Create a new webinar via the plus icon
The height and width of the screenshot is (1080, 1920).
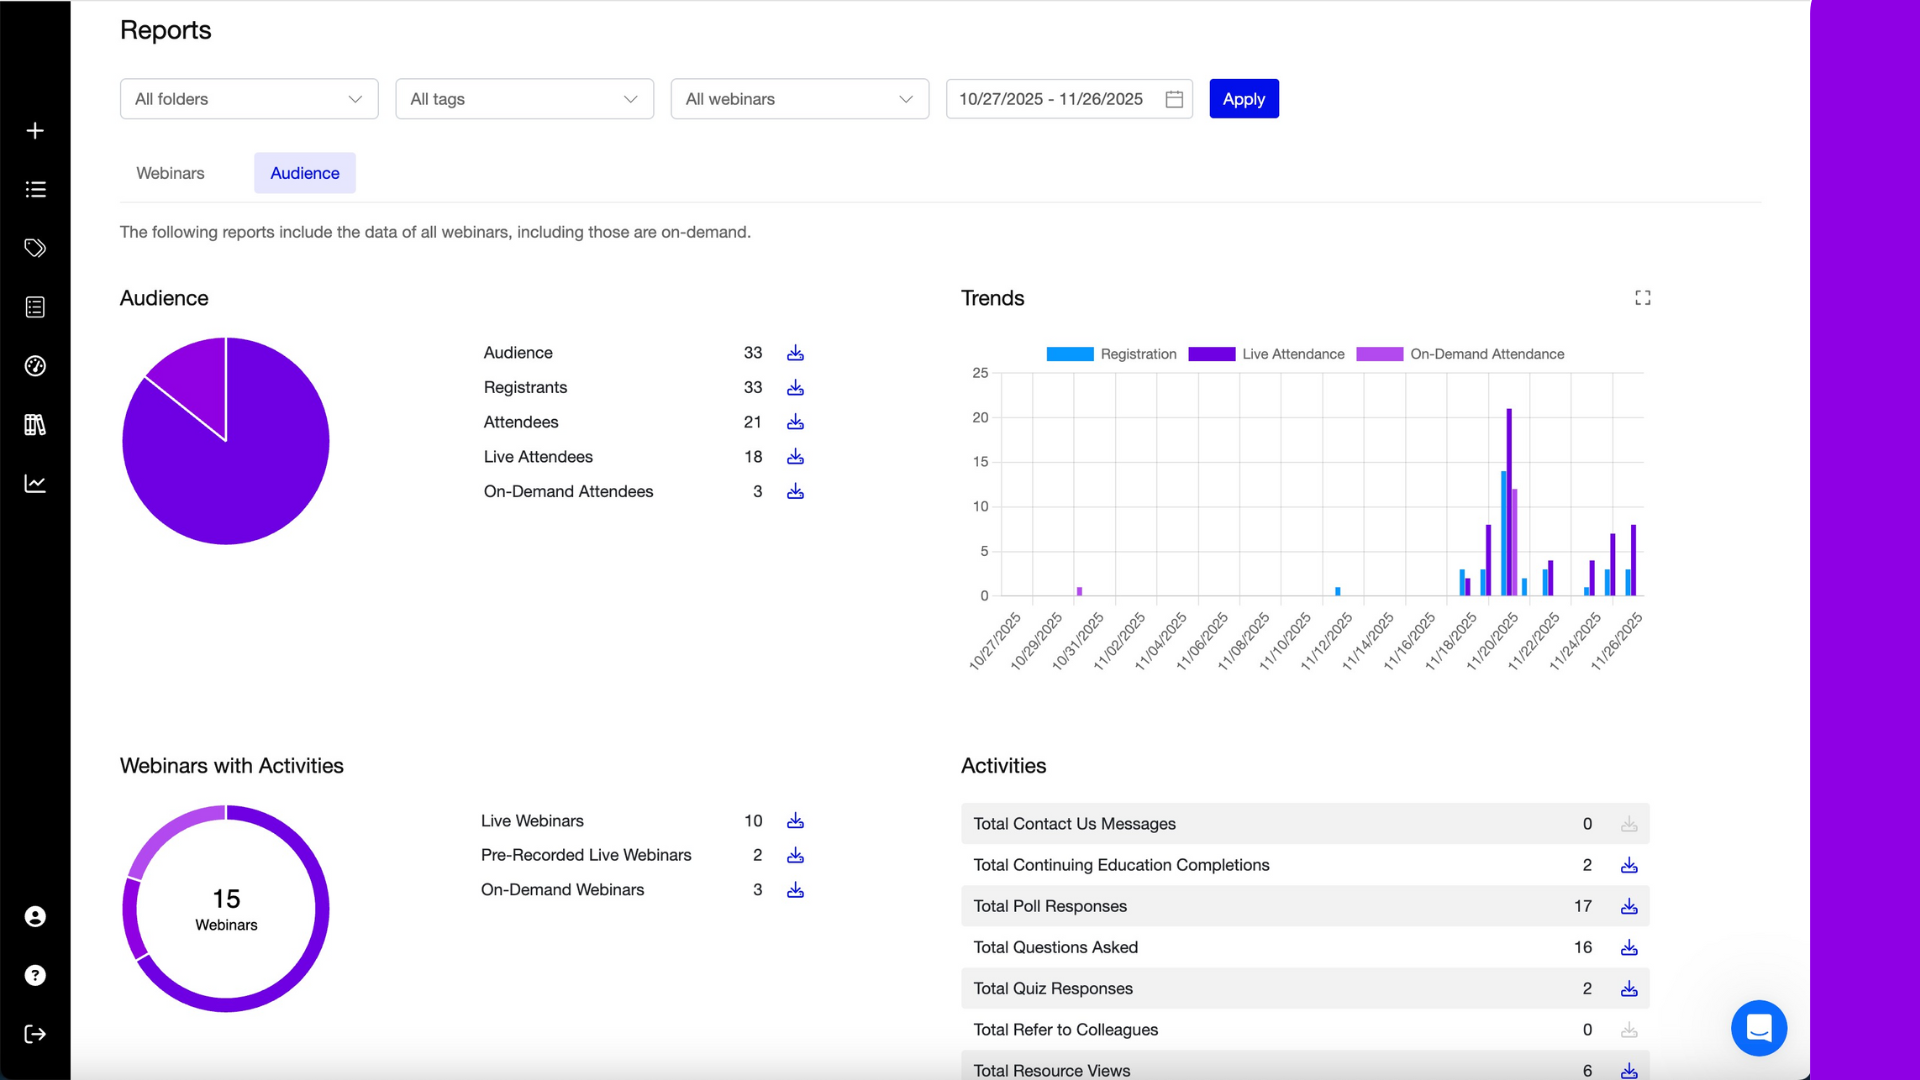click(x=35, y=130)
